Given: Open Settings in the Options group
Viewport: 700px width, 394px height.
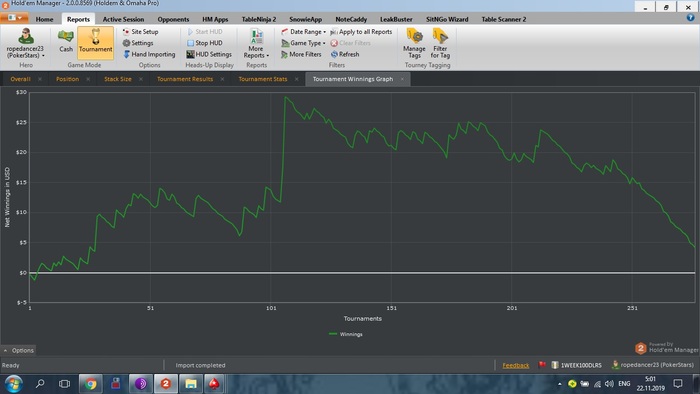Looking at the screenshot, I should (138, 43).
